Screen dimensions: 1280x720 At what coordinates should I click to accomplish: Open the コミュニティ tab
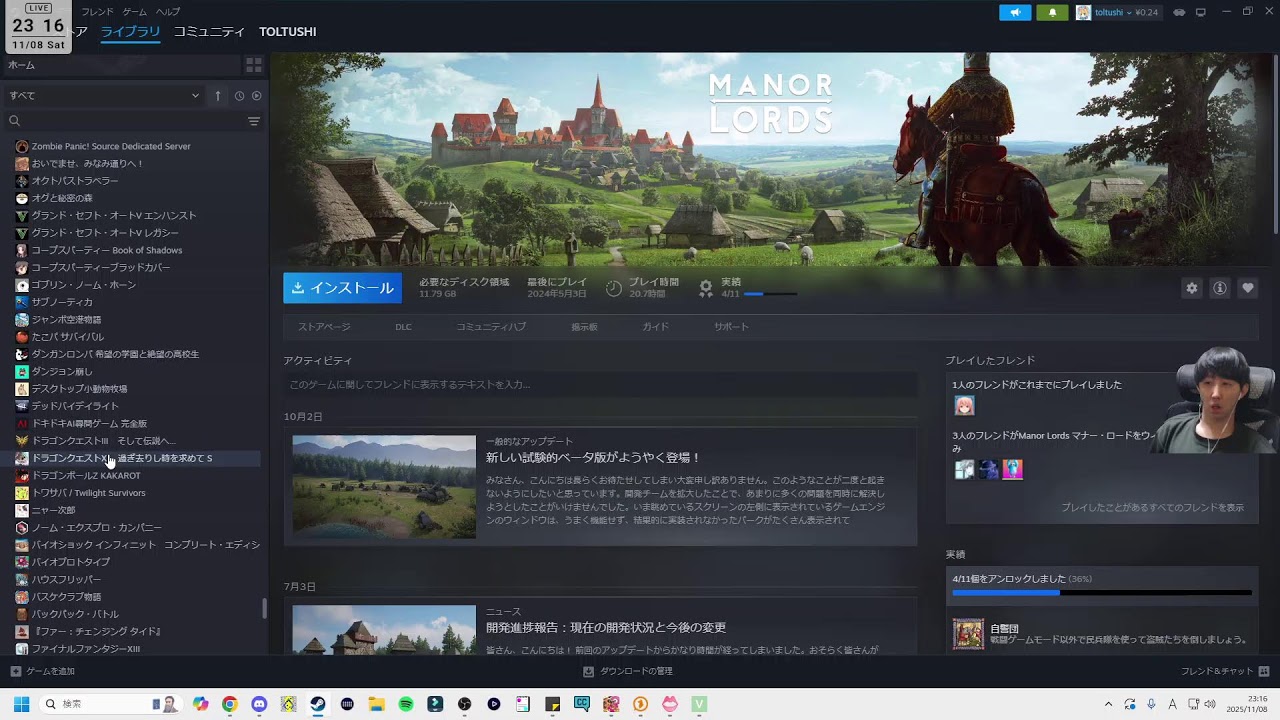pyautogui.click(x=209, y=32)
